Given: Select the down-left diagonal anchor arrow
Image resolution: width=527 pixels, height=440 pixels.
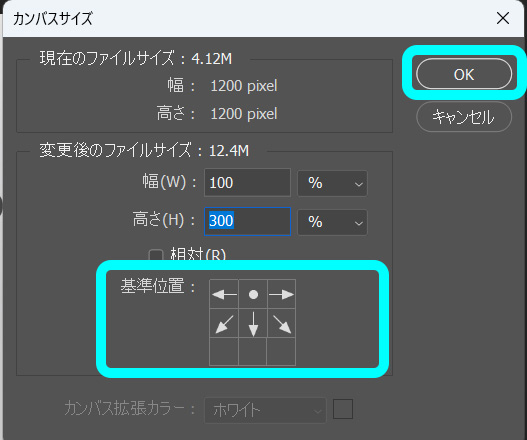Looking at the screenshot, I should click(x=224, y=323).
